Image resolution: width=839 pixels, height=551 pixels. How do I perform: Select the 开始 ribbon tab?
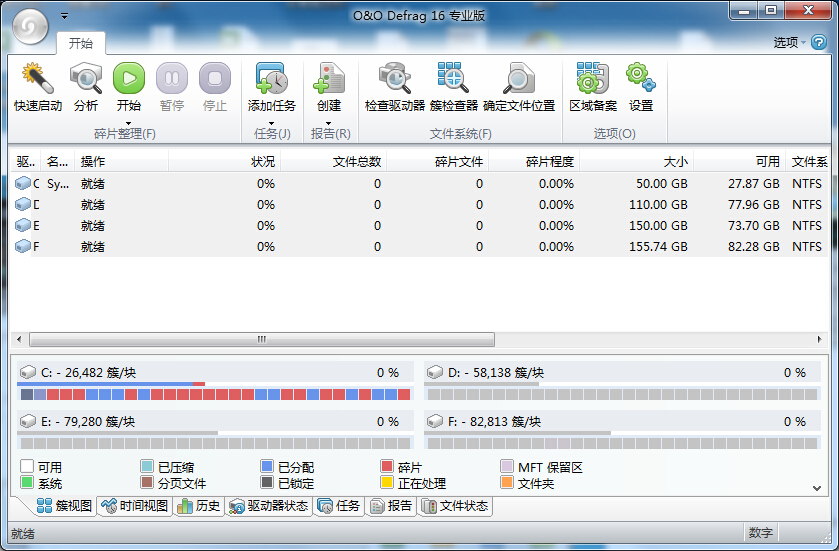click(x=81, y=43)
